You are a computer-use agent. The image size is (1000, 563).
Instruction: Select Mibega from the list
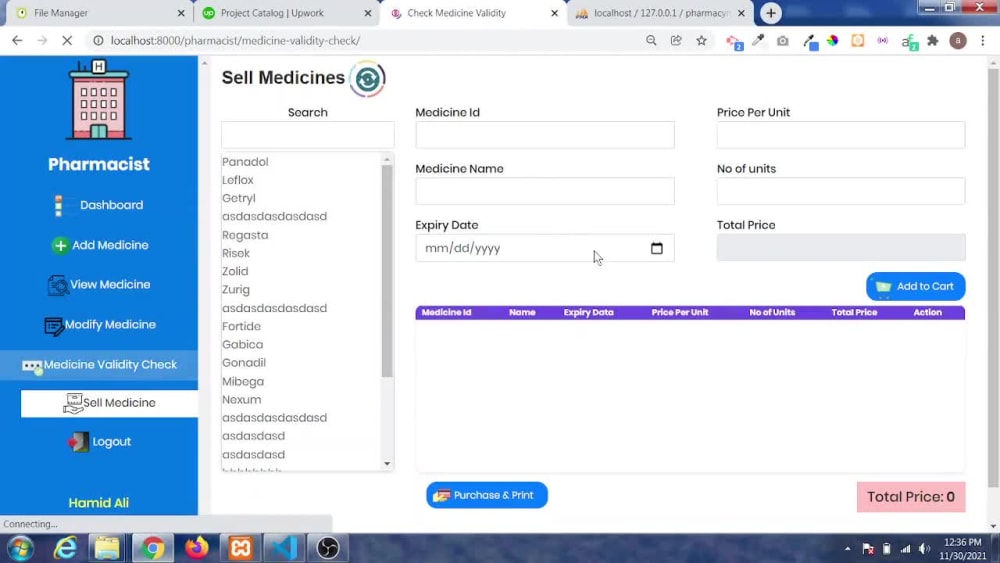tap(243, 381)
